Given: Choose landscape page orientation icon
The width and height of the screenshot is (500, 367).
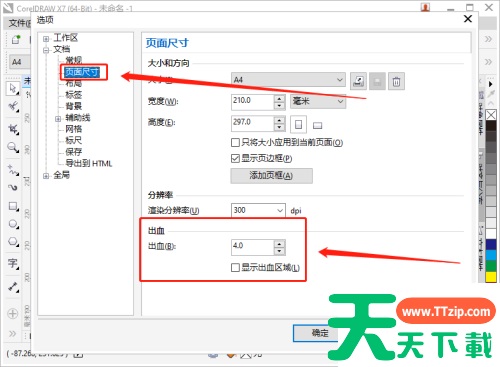Looking at the screenshot, I should tap(318, 125).
